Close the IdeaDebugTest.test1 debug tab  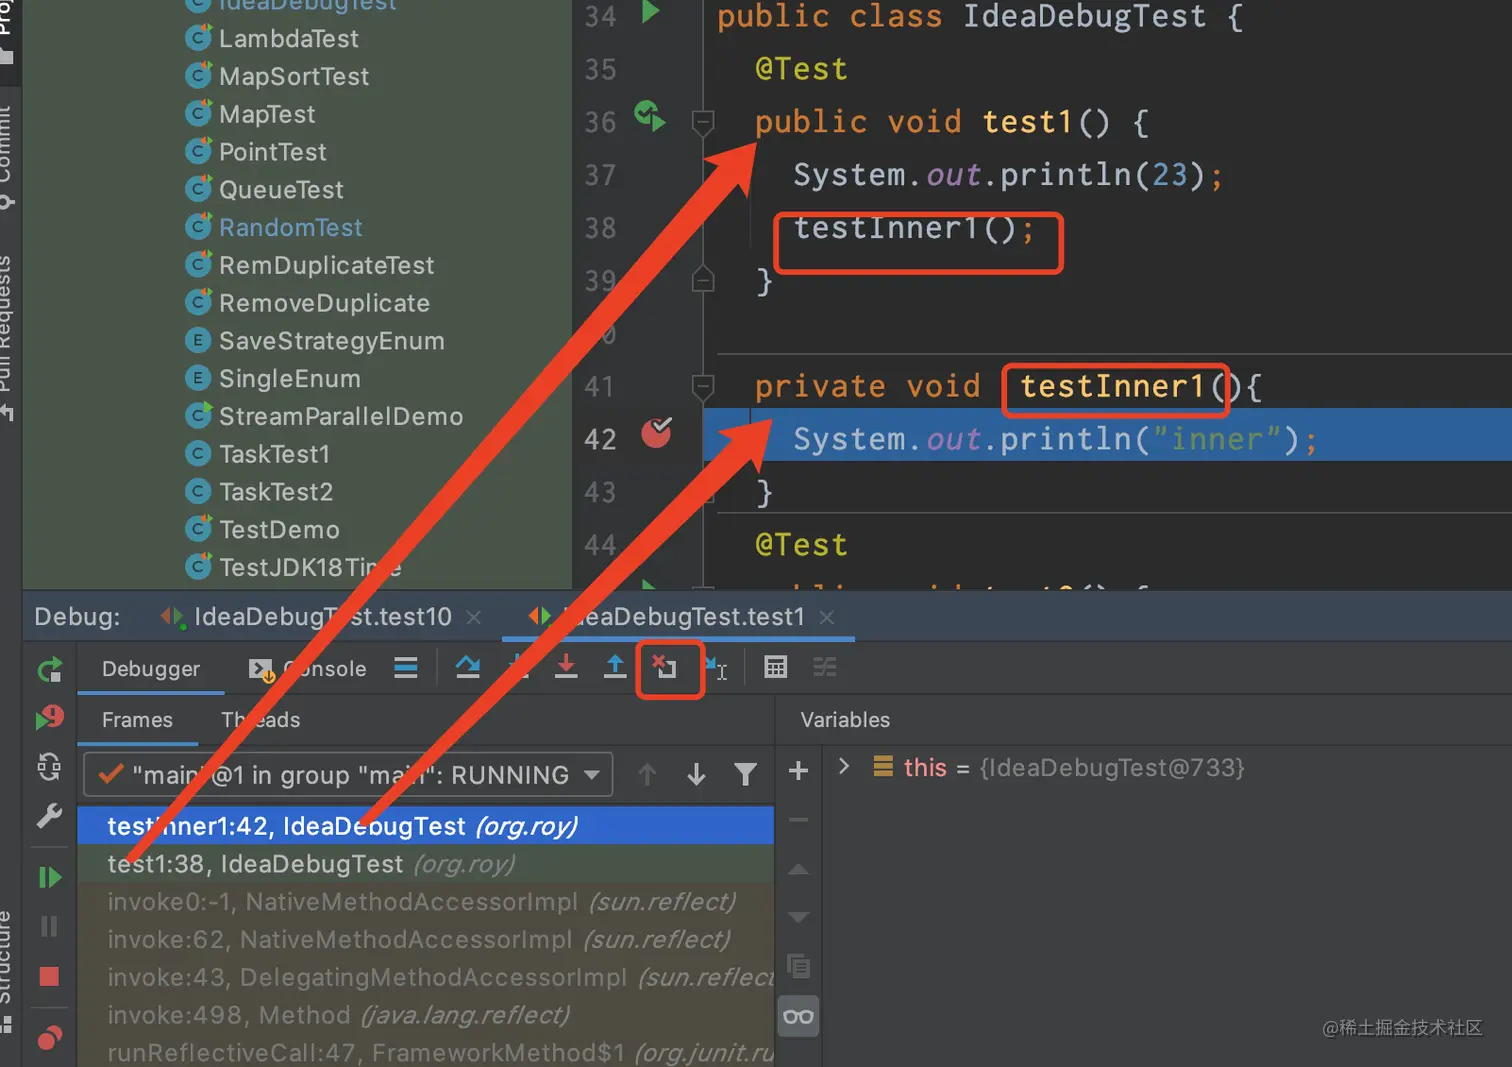point(827,618)
